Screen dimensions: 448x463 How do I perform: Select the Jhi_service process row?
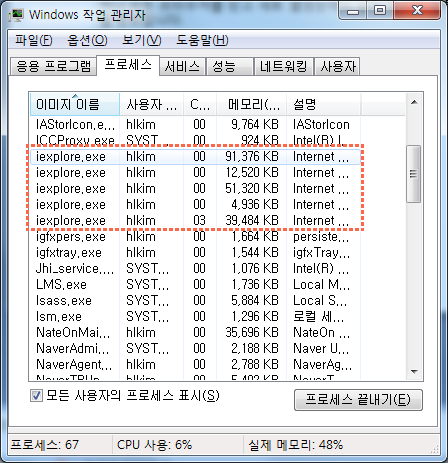195,268
